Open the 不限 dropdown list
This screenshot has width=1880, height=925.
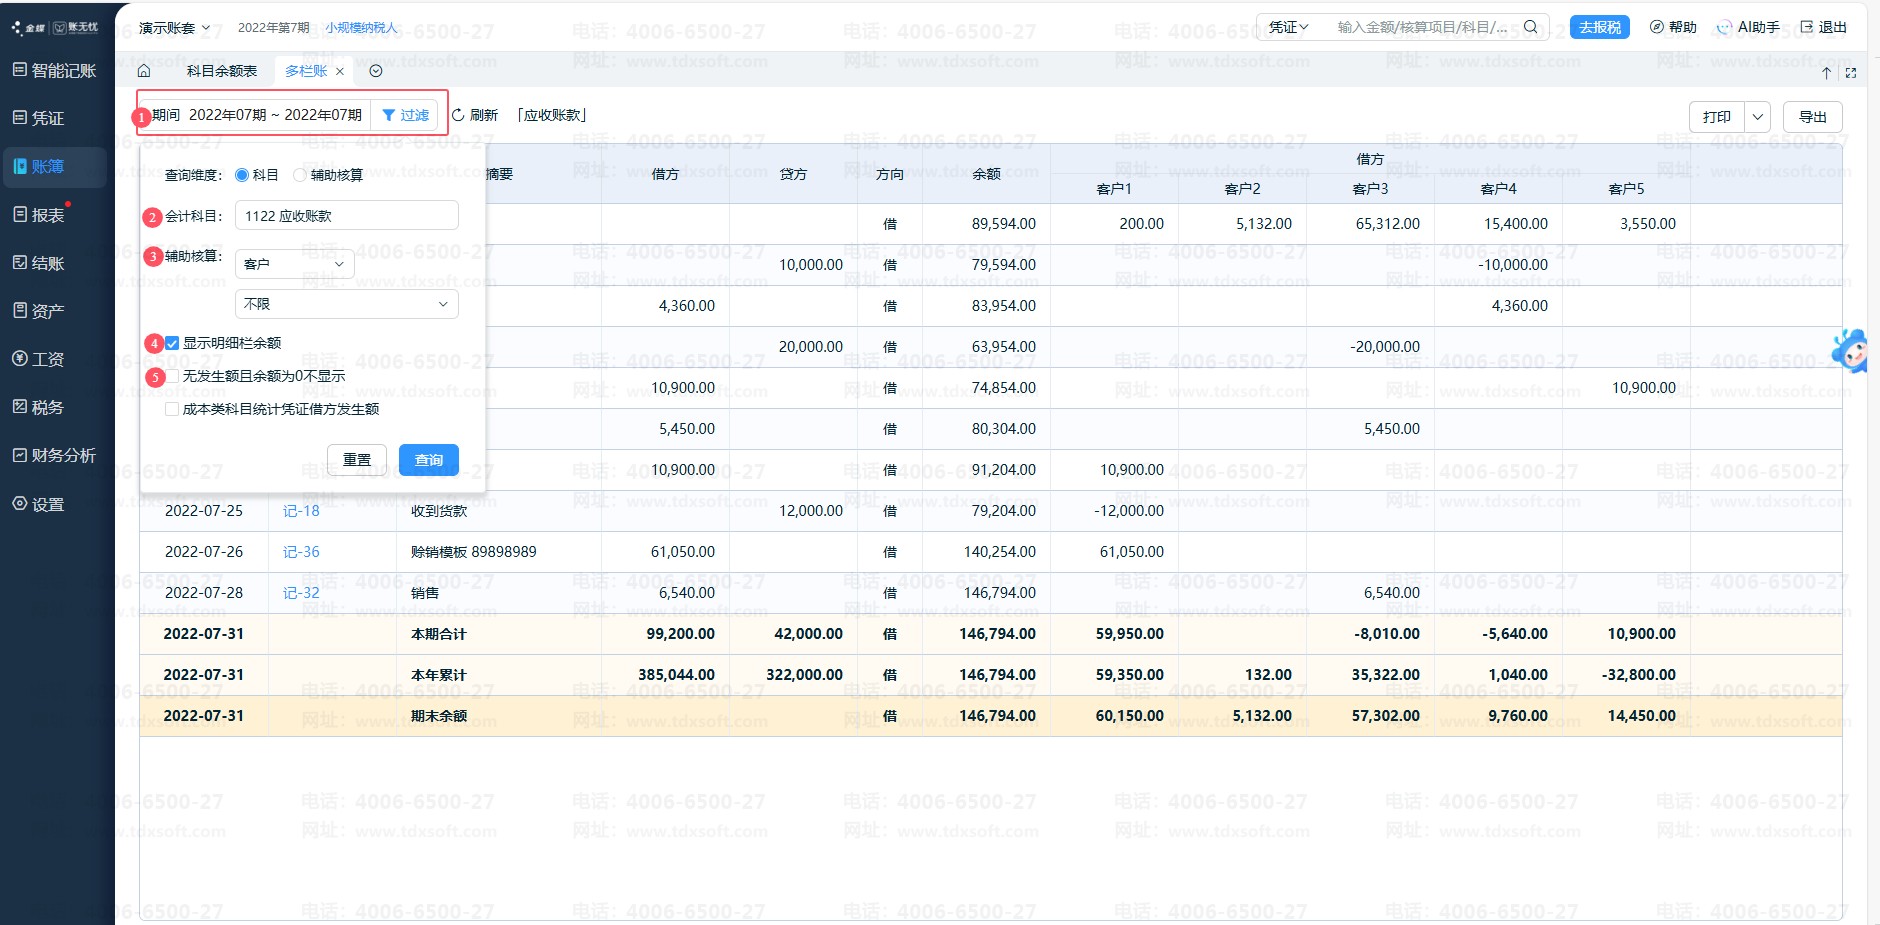346,304
